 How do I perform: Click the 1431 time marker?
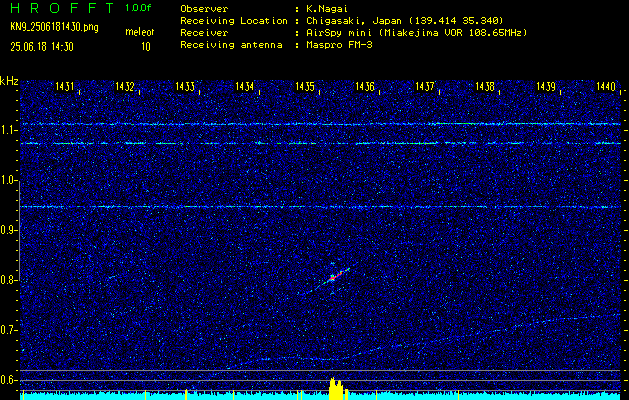[65, 86]
